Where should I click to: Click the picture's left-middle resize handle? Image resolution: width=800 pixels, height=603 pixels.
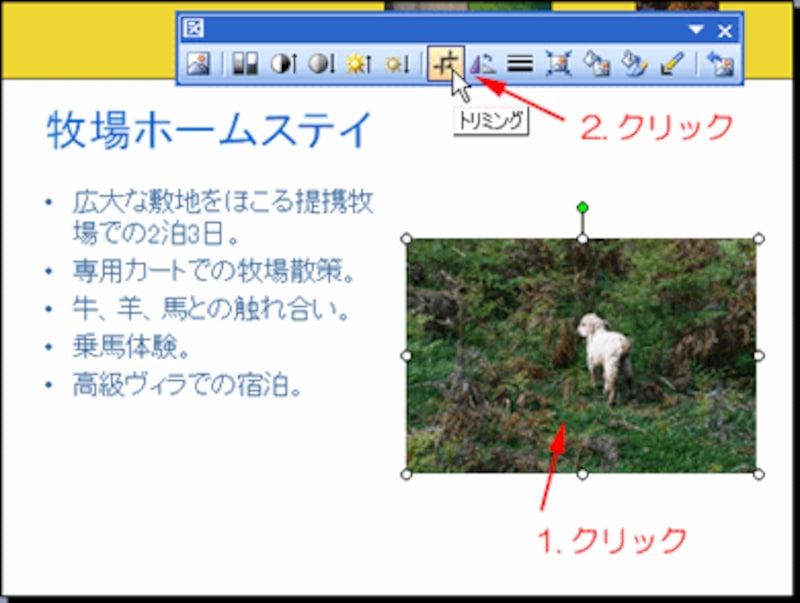(406, 356)
